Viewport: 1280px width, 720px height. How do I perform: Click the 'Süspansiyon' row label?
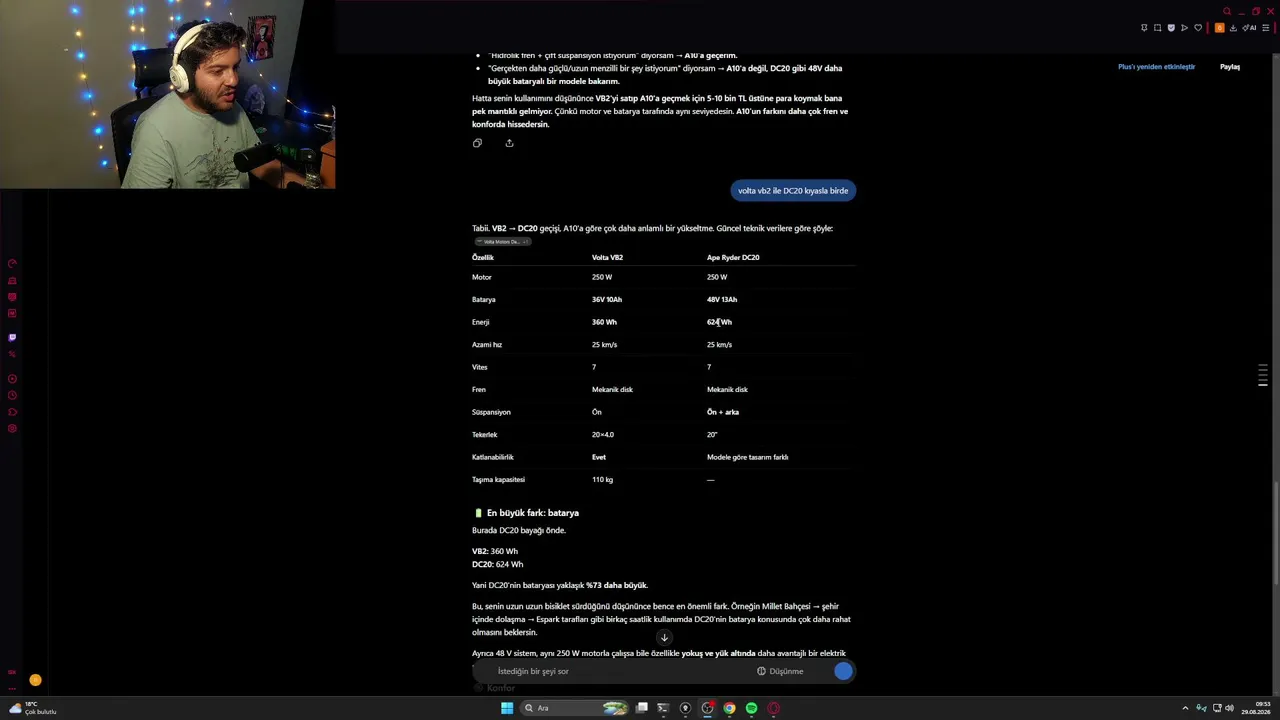491,412
